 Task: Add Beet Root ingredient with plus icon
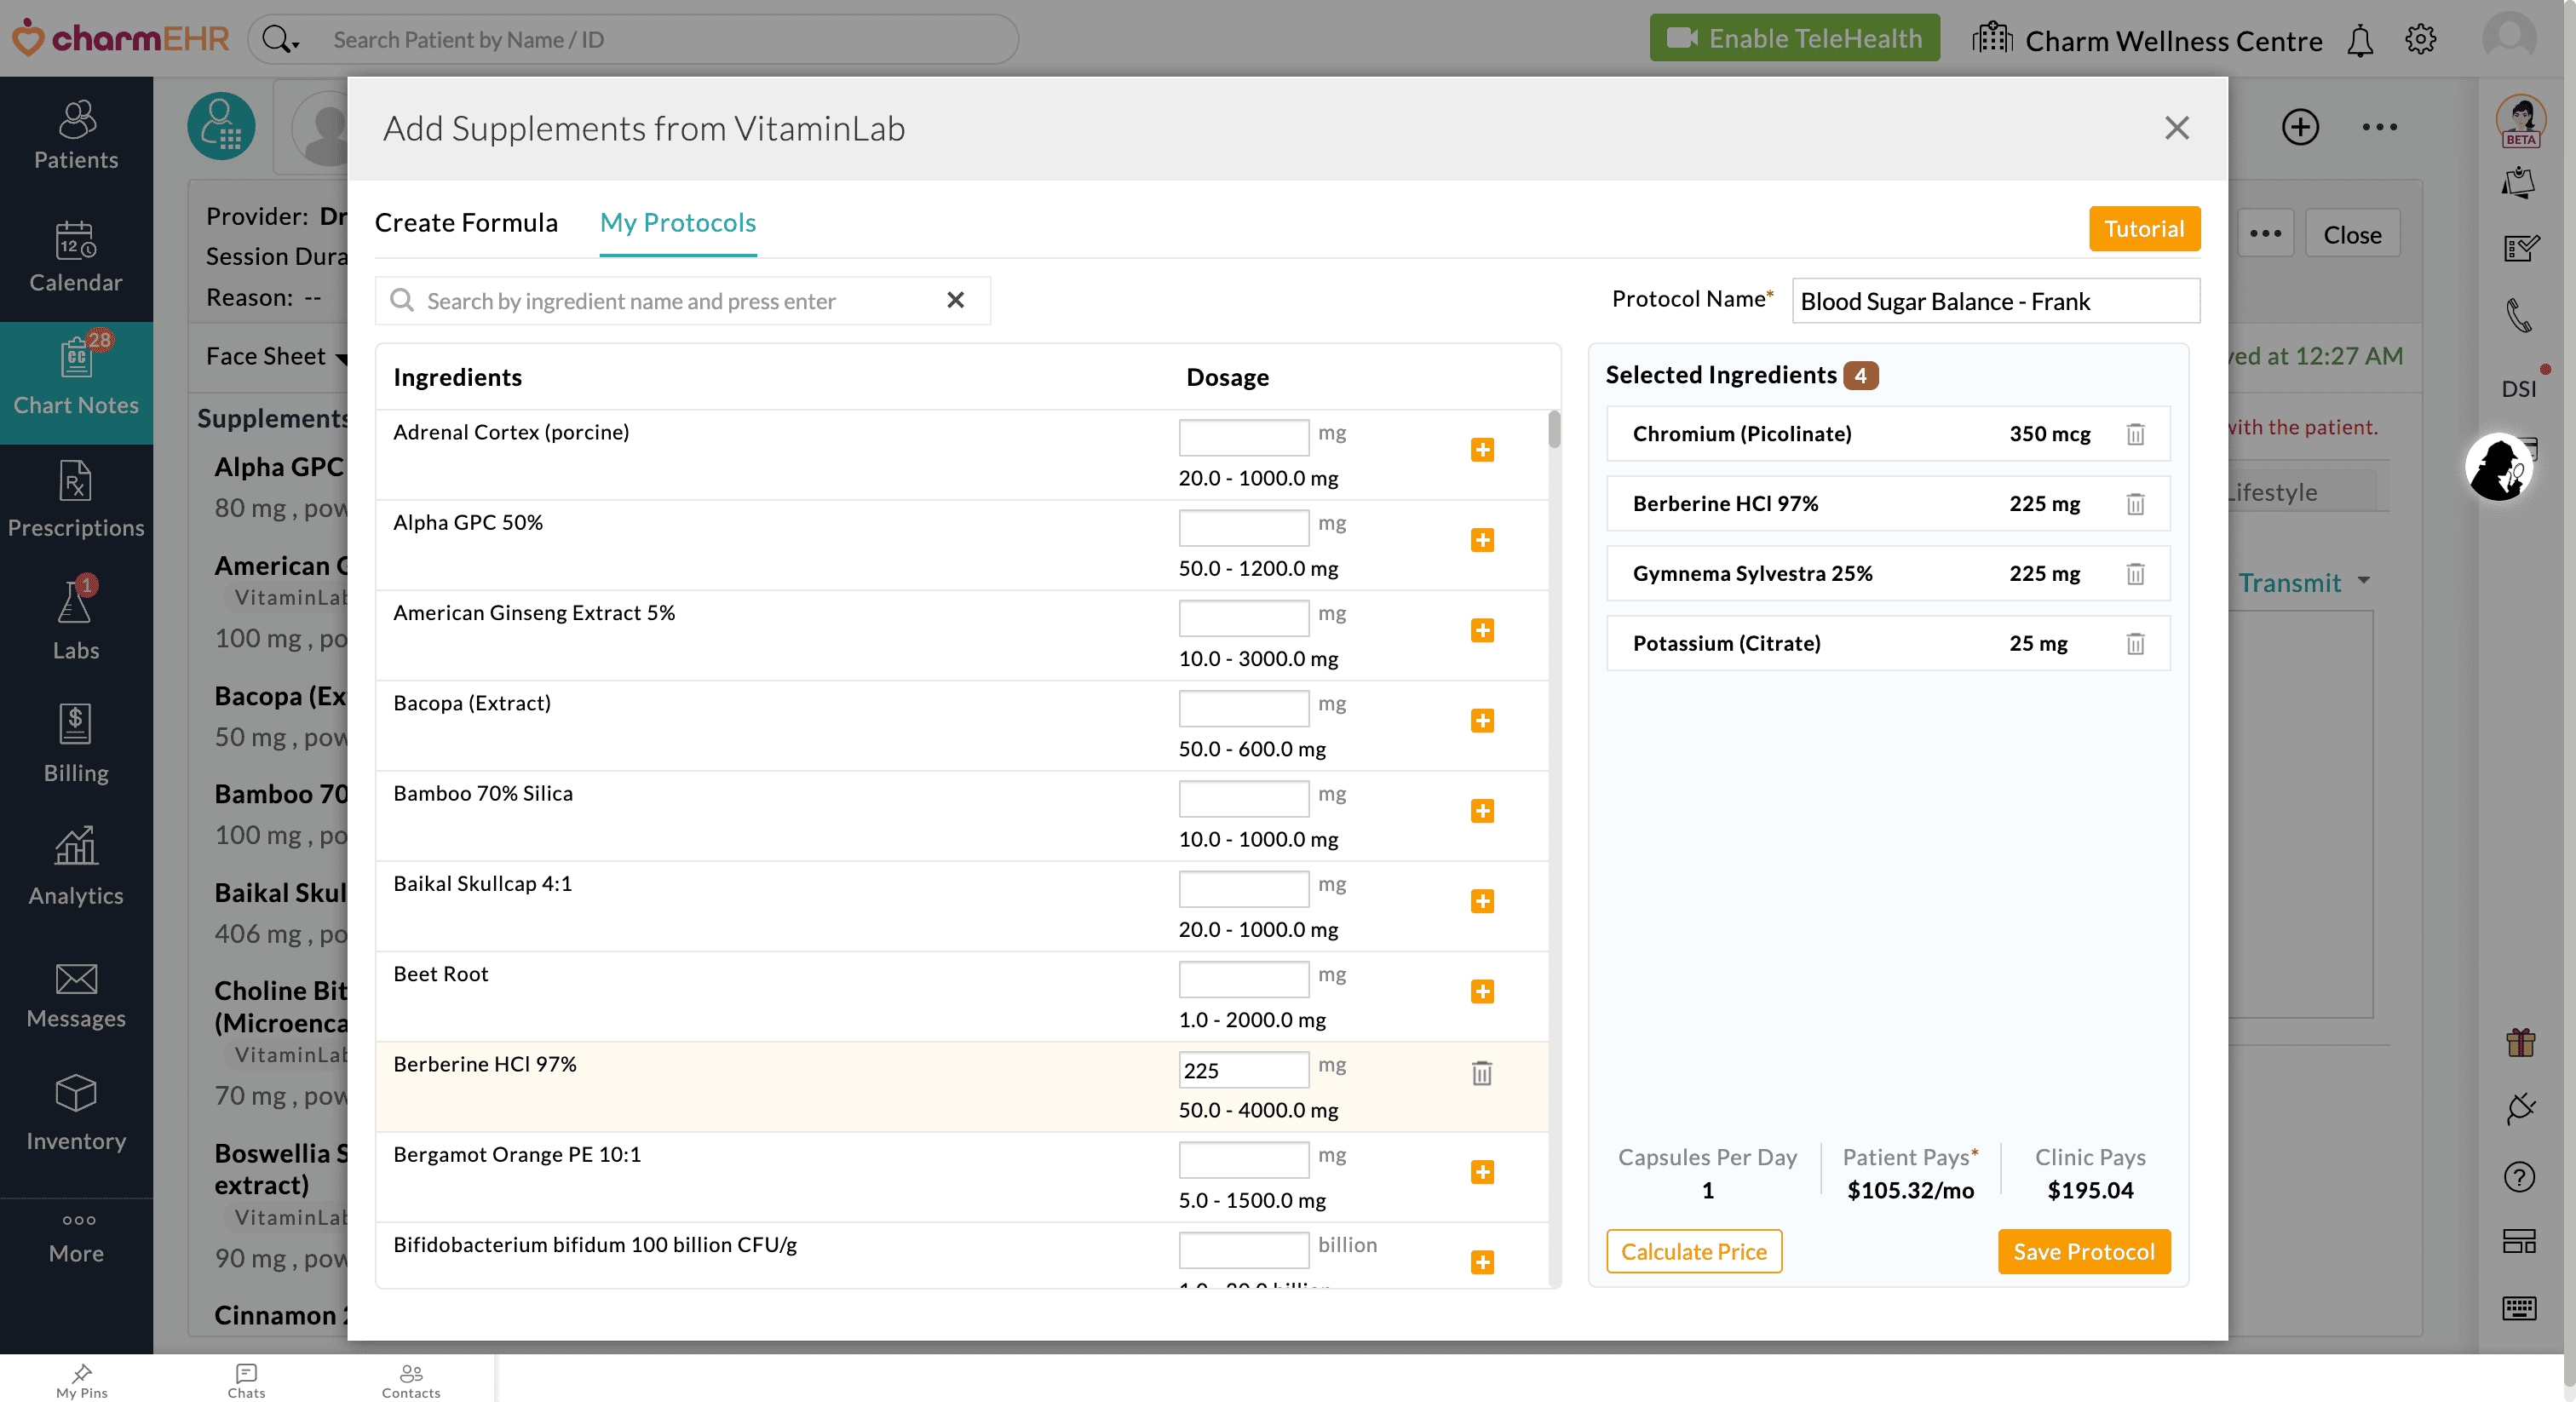click(x=1482, y=991)
